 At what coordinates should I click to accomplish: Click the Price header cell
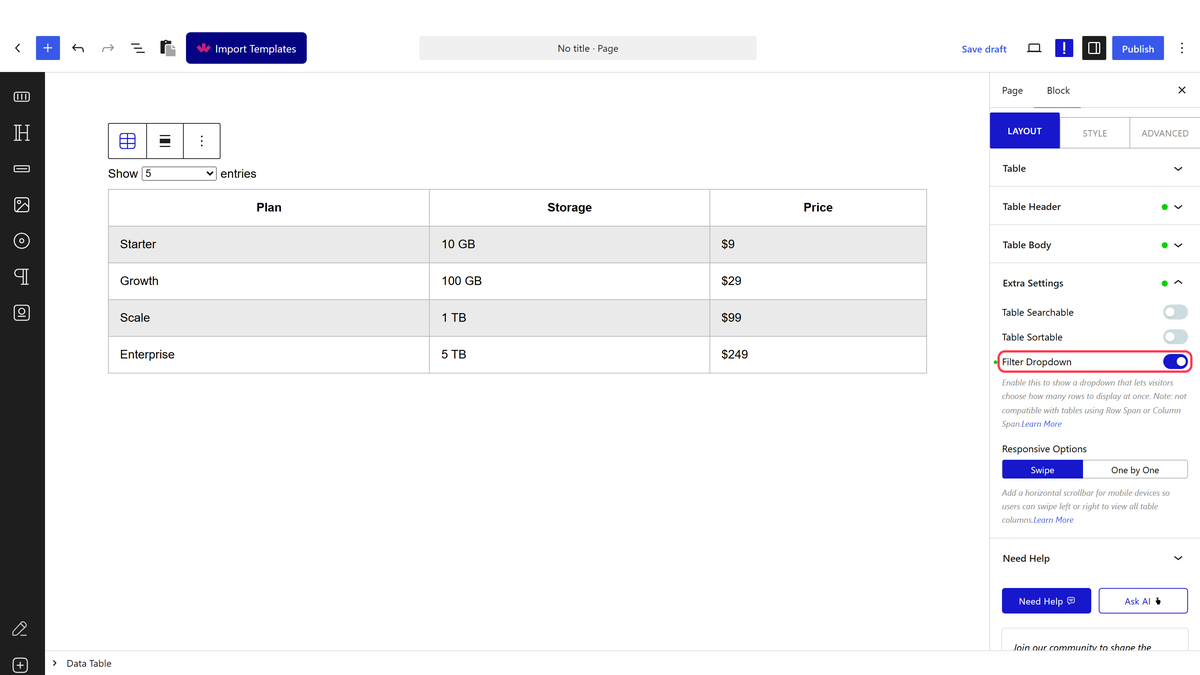tap(818, 207)
